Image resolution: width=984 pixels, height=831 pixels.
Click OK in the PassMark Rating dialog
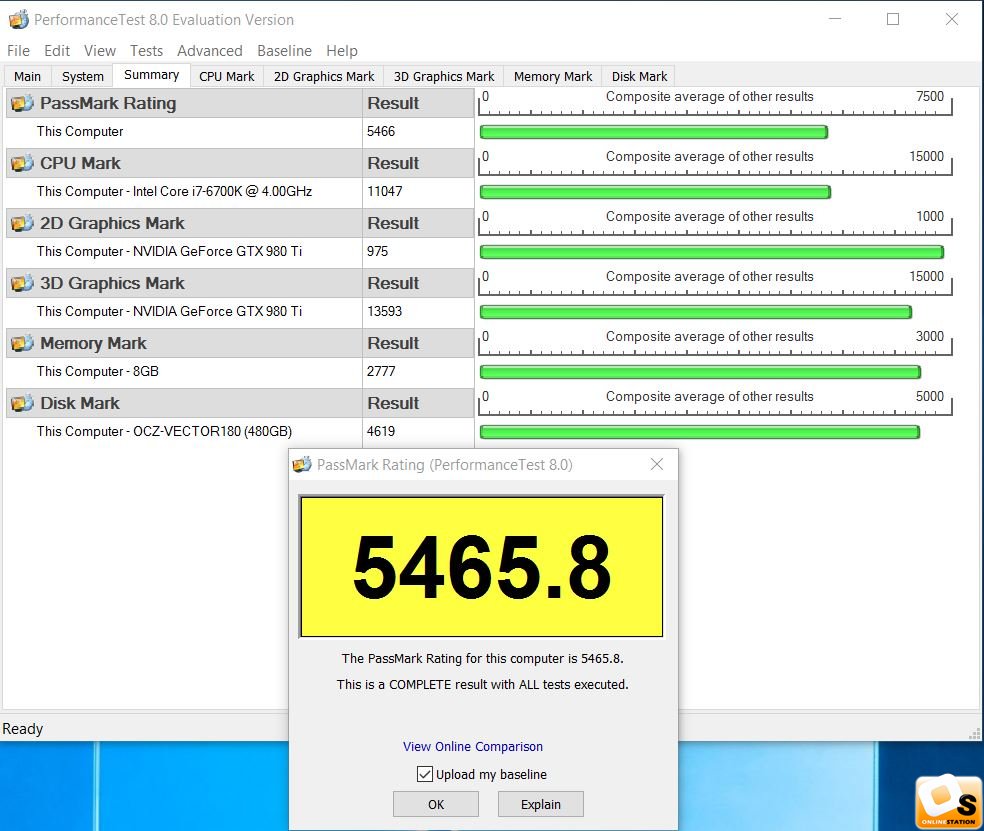click(436, 804)
